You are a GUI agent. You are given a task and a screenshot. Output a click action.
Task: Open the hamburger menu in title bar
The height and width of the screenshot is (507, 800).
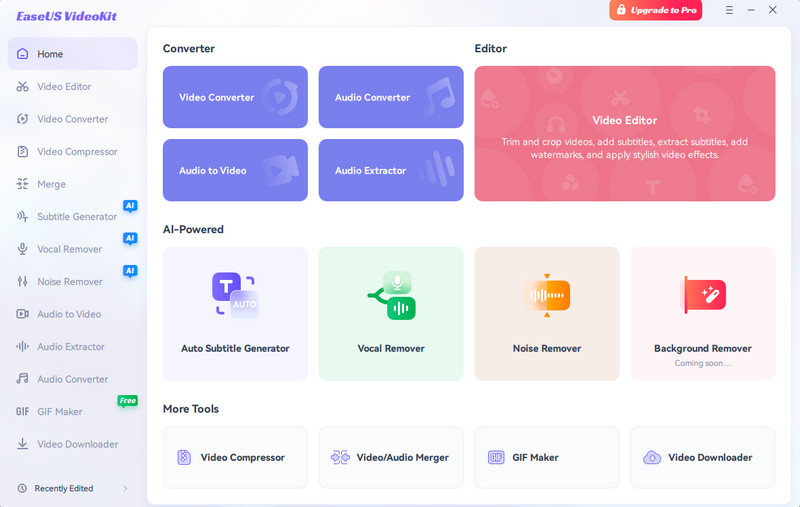729,10
